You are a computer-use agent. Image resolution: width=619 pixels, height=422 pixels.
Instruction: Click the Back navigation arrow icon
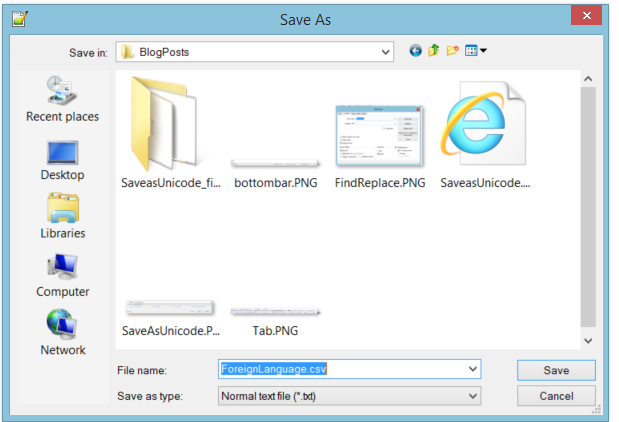(x=416, y=51)
